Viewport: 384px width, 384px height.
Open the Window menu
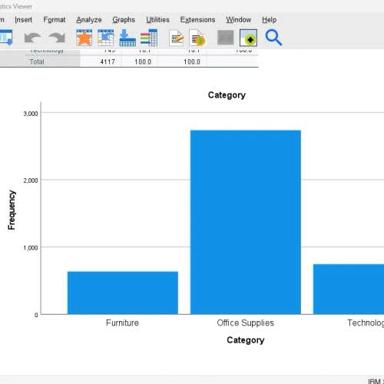[x=238, y=20]
